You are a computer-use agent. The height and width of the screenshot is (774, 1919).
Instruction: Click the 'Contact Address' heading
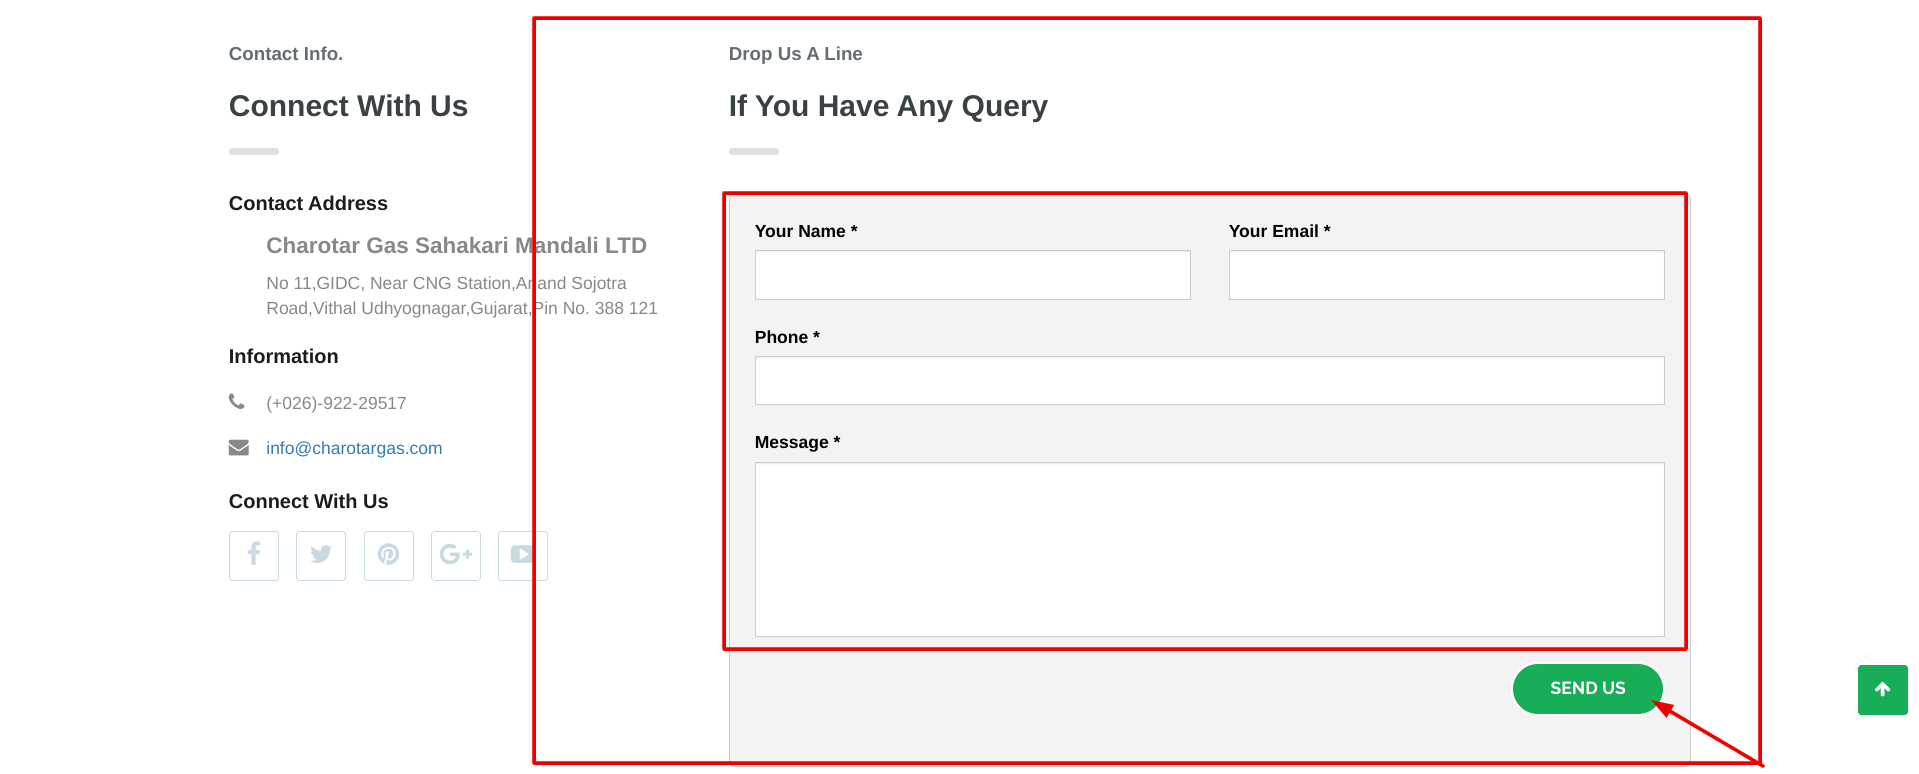point(308,203)
